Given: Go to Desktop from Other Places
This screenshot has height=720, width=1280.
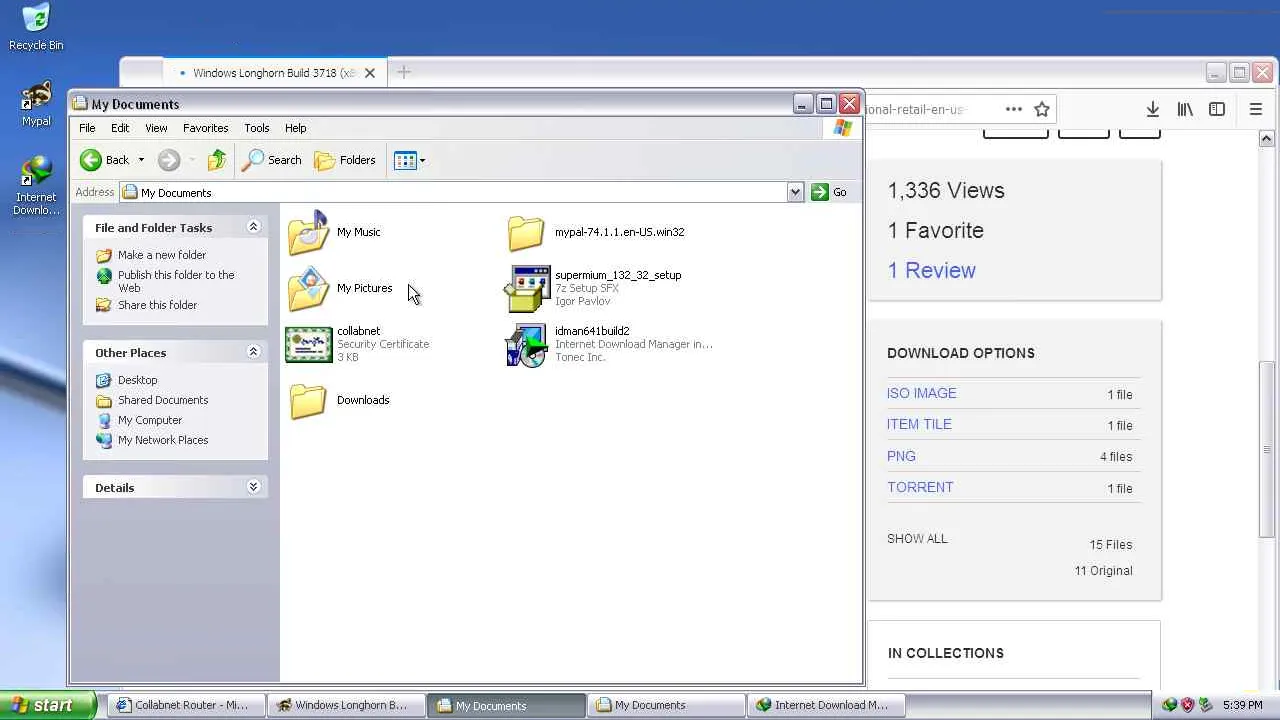Looking at the screenshot, I should tap(127, 380).
